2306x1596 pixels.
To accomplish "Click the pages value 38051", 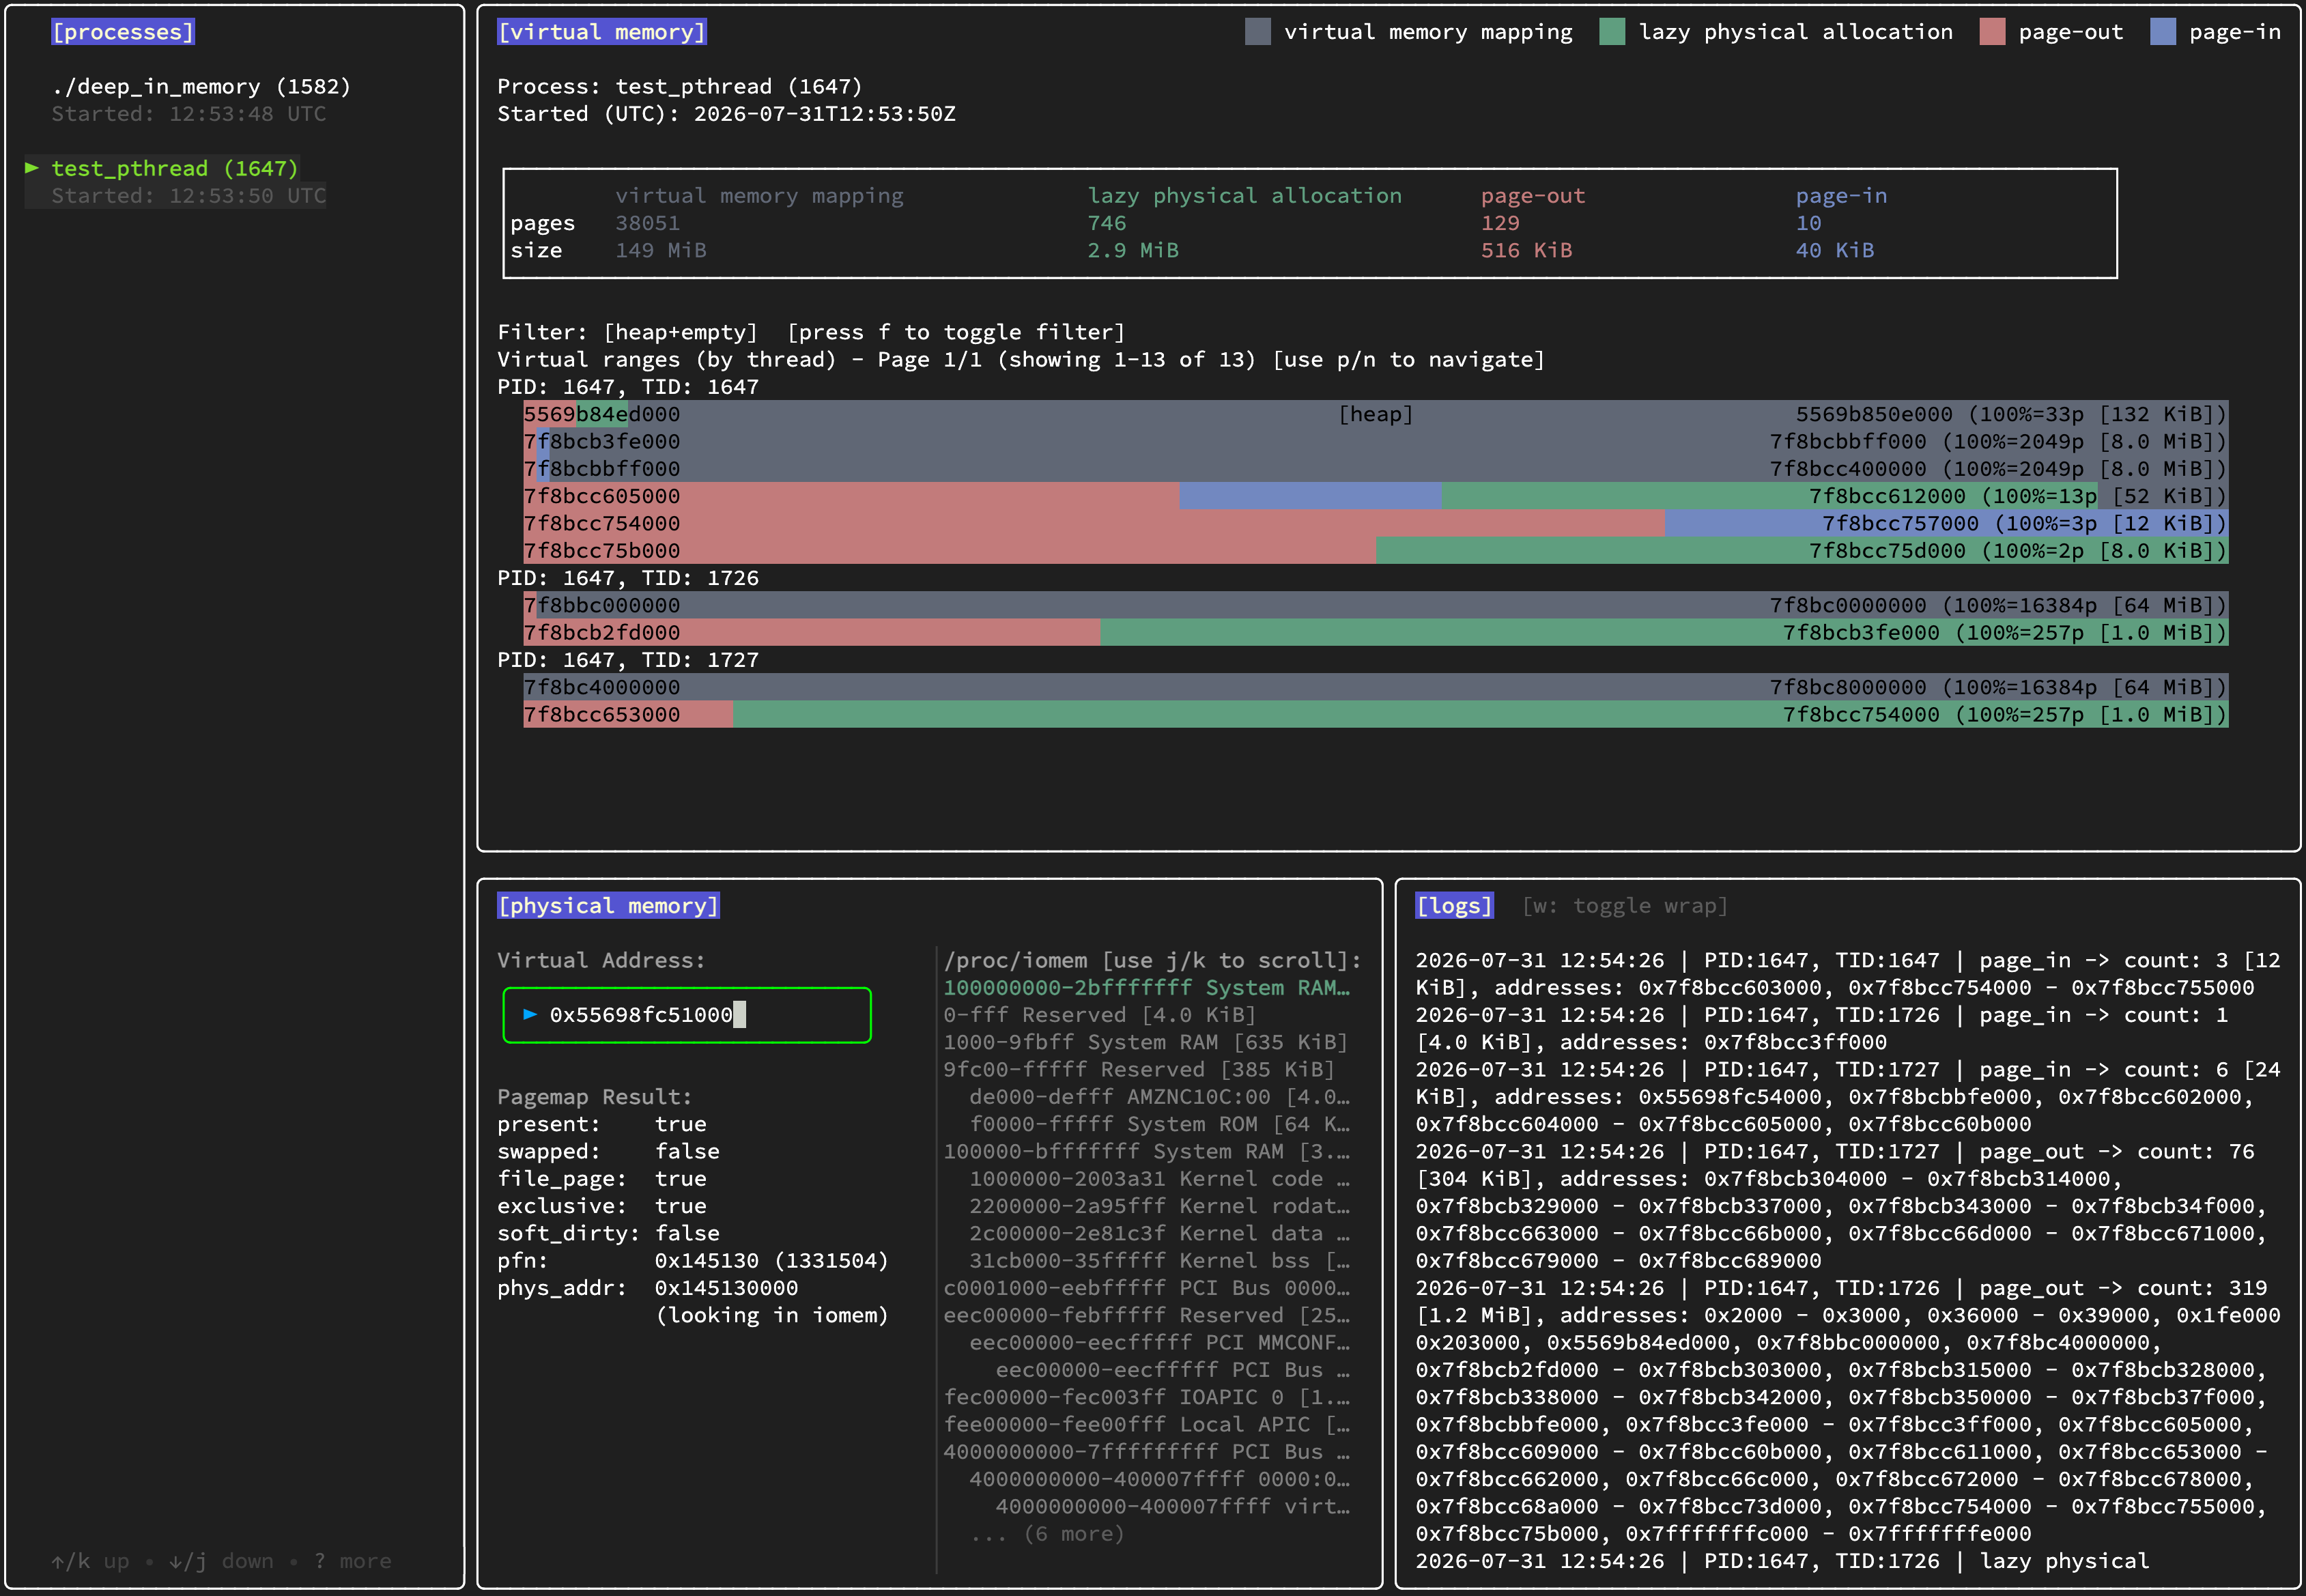I will [647, 223].
